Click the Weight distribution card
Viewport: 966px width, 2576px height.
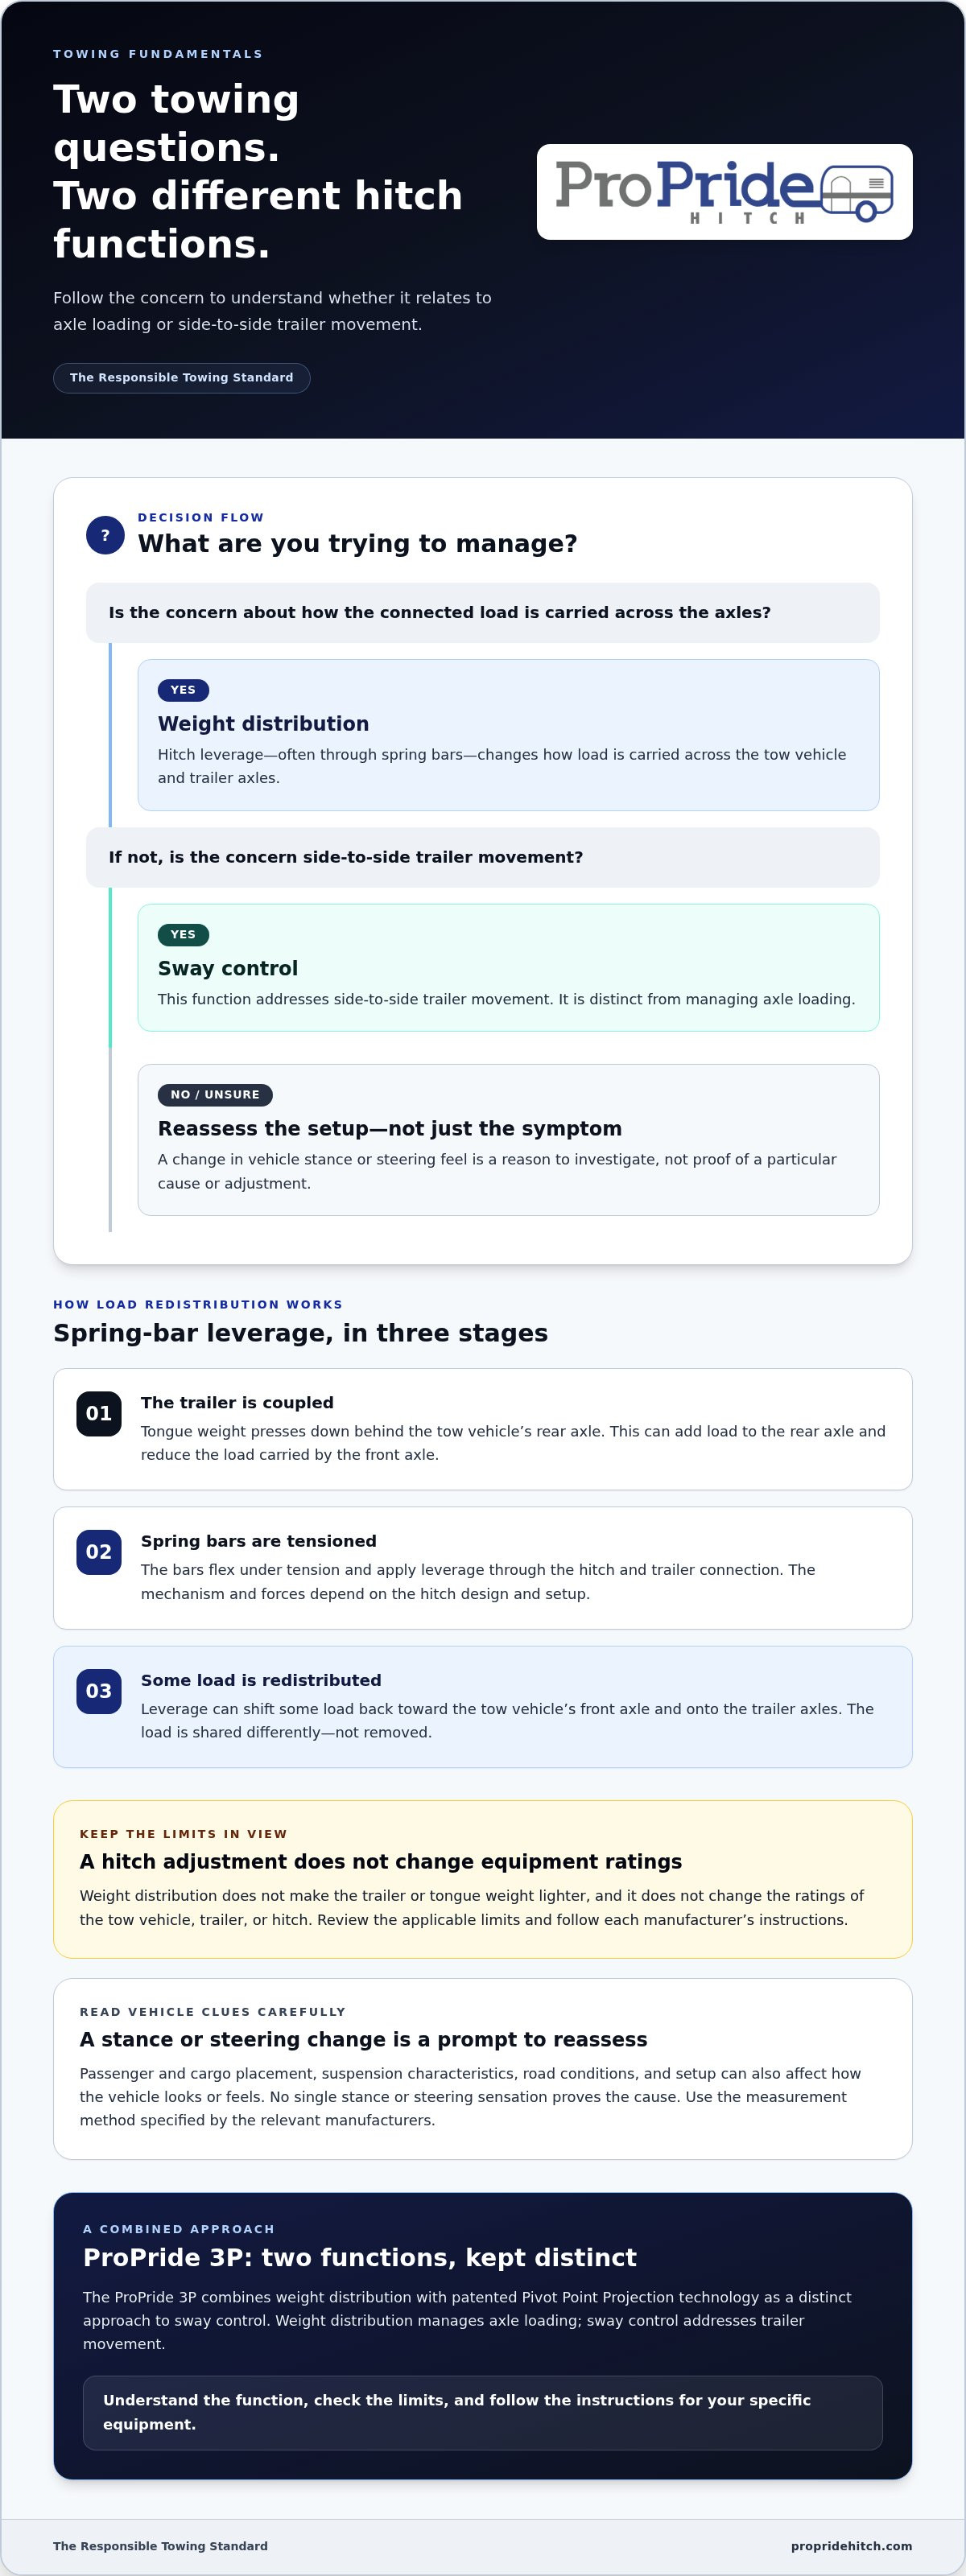tap(508, 735)
